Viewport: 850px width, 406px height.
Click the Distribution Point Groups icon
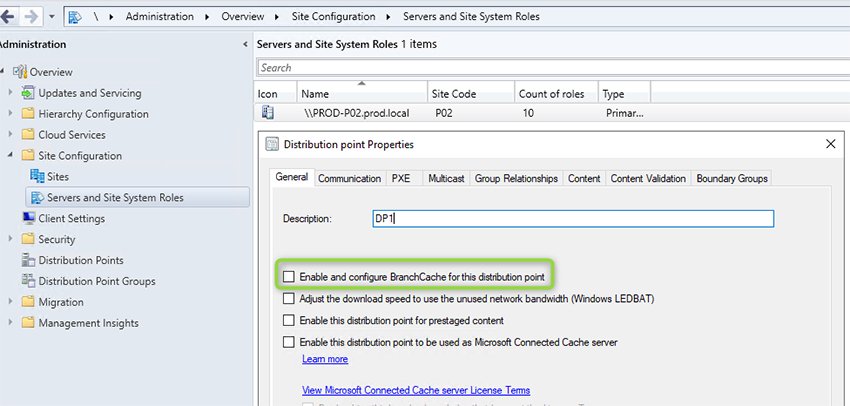point(28,281)
